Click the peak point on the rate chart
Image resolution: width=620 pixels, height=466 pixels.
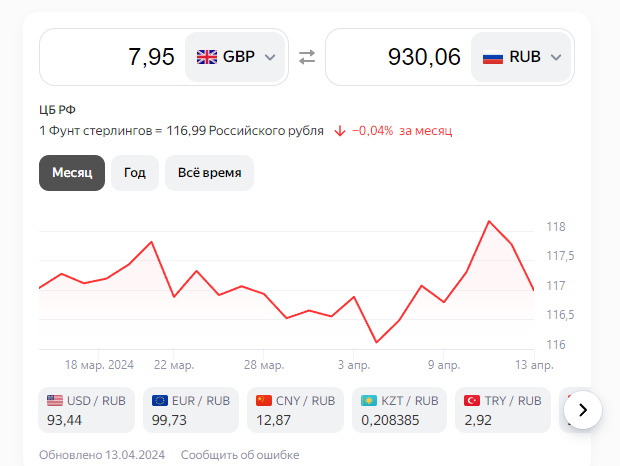[x=489, y=221]
